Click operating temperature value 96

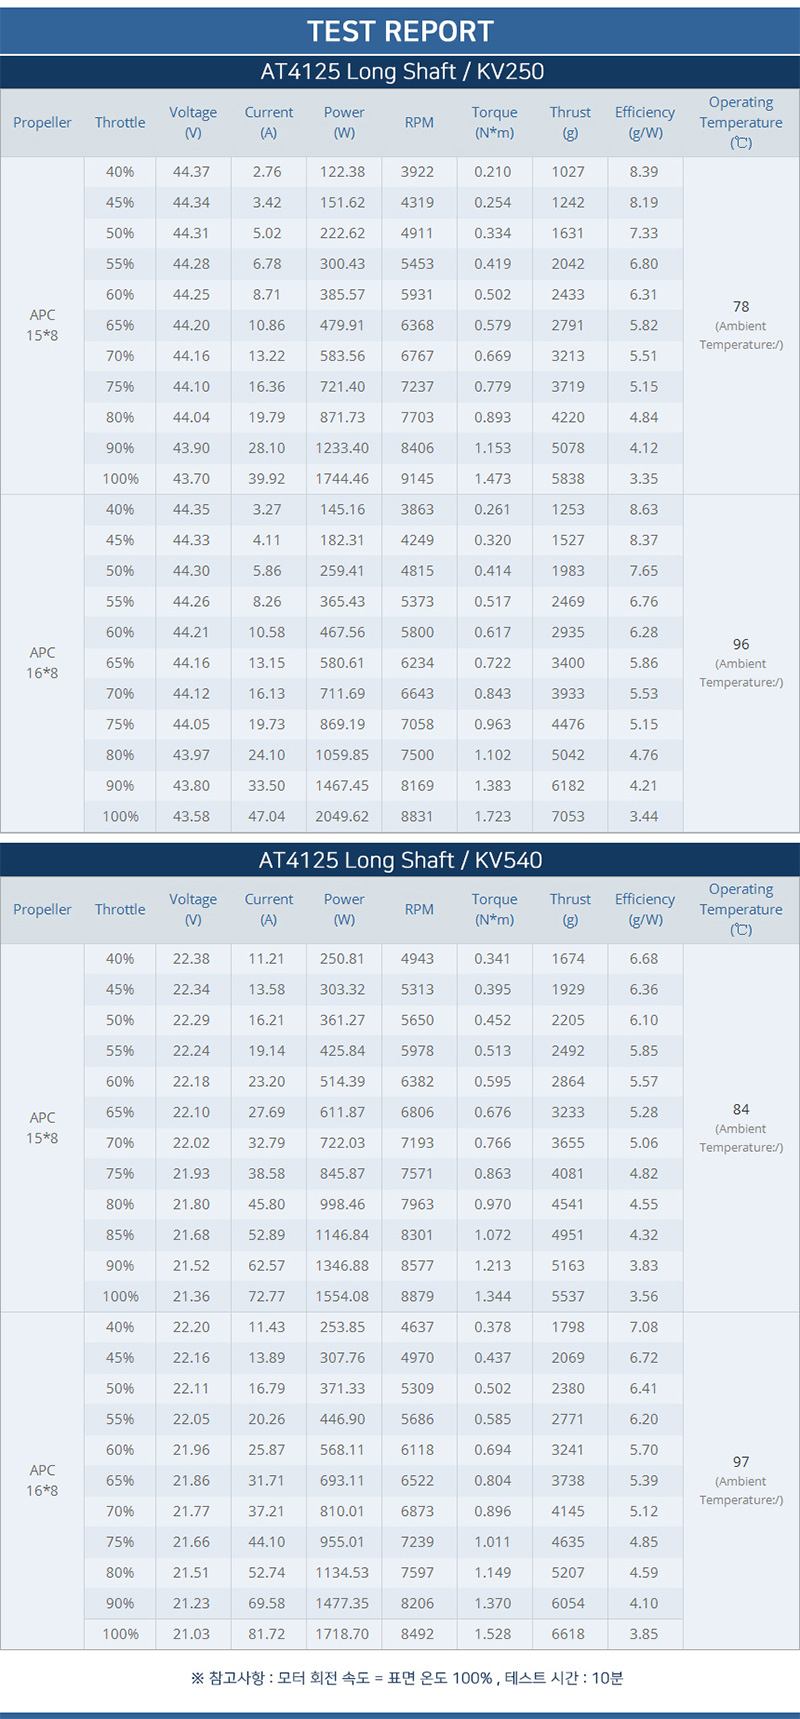(x=741, y=644)
